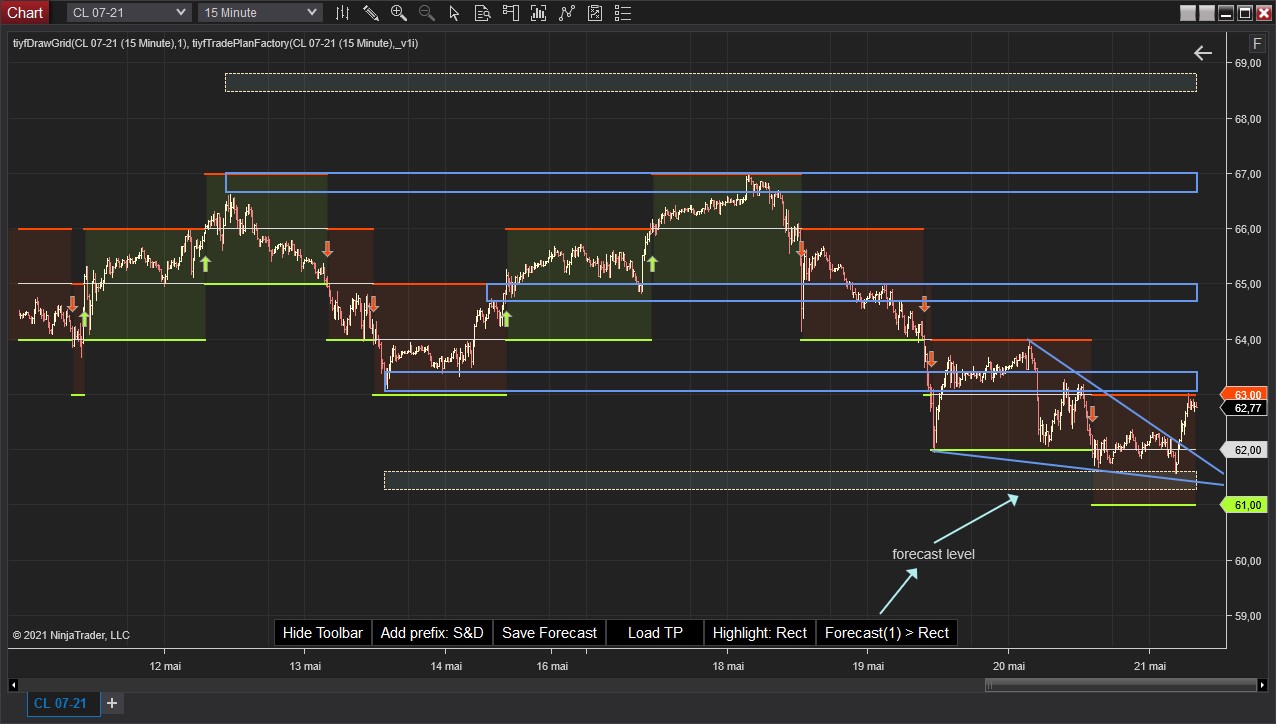Toggle the Data Box icon

click(x=483, y=12)
